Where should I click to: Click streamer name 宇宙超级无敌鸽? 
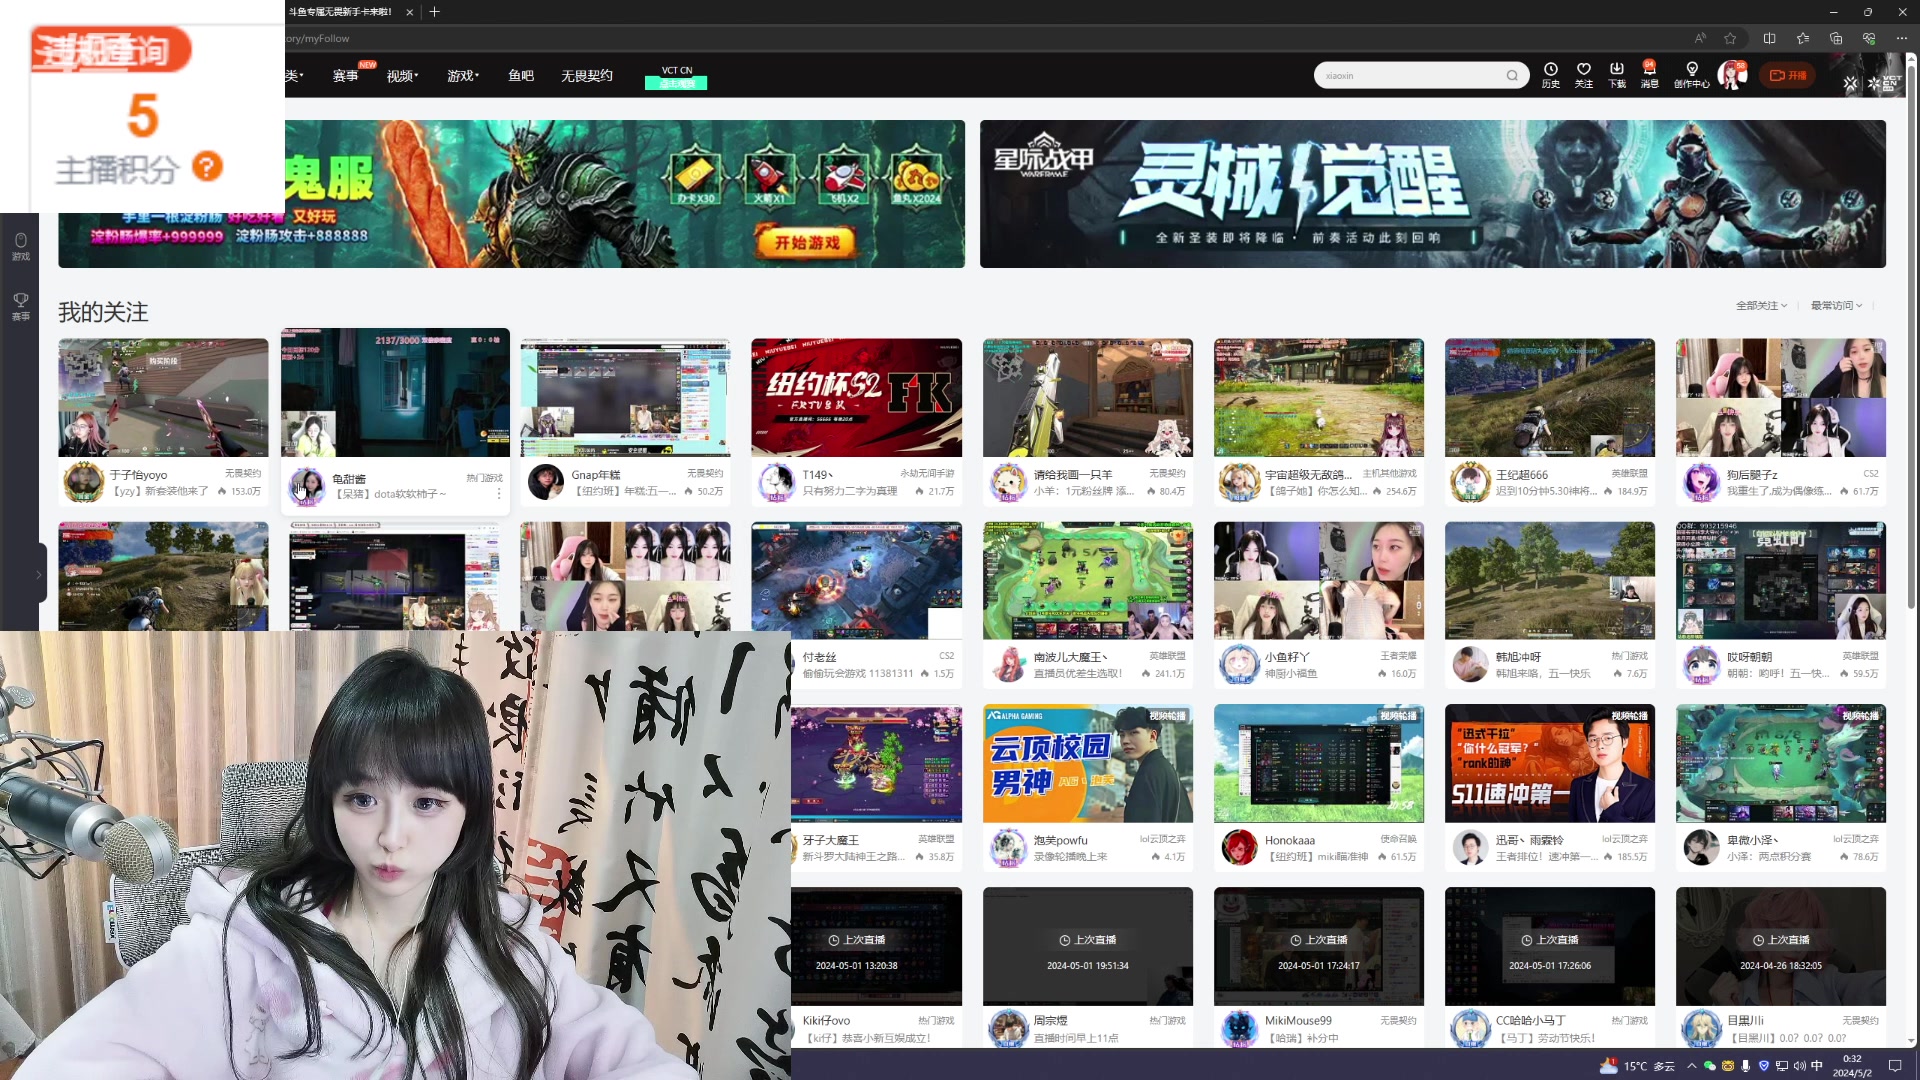[1308, 475]
